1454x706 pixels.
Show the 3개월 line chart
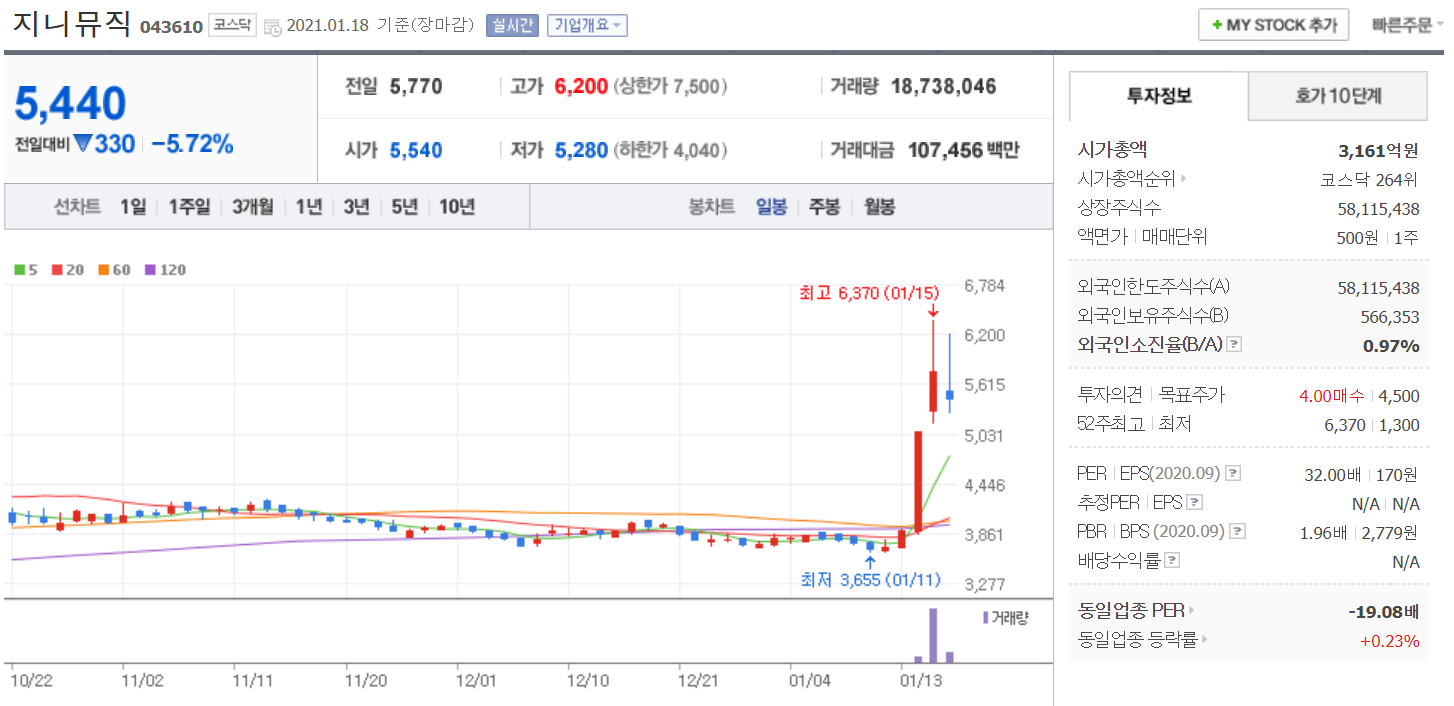point(252,207)
